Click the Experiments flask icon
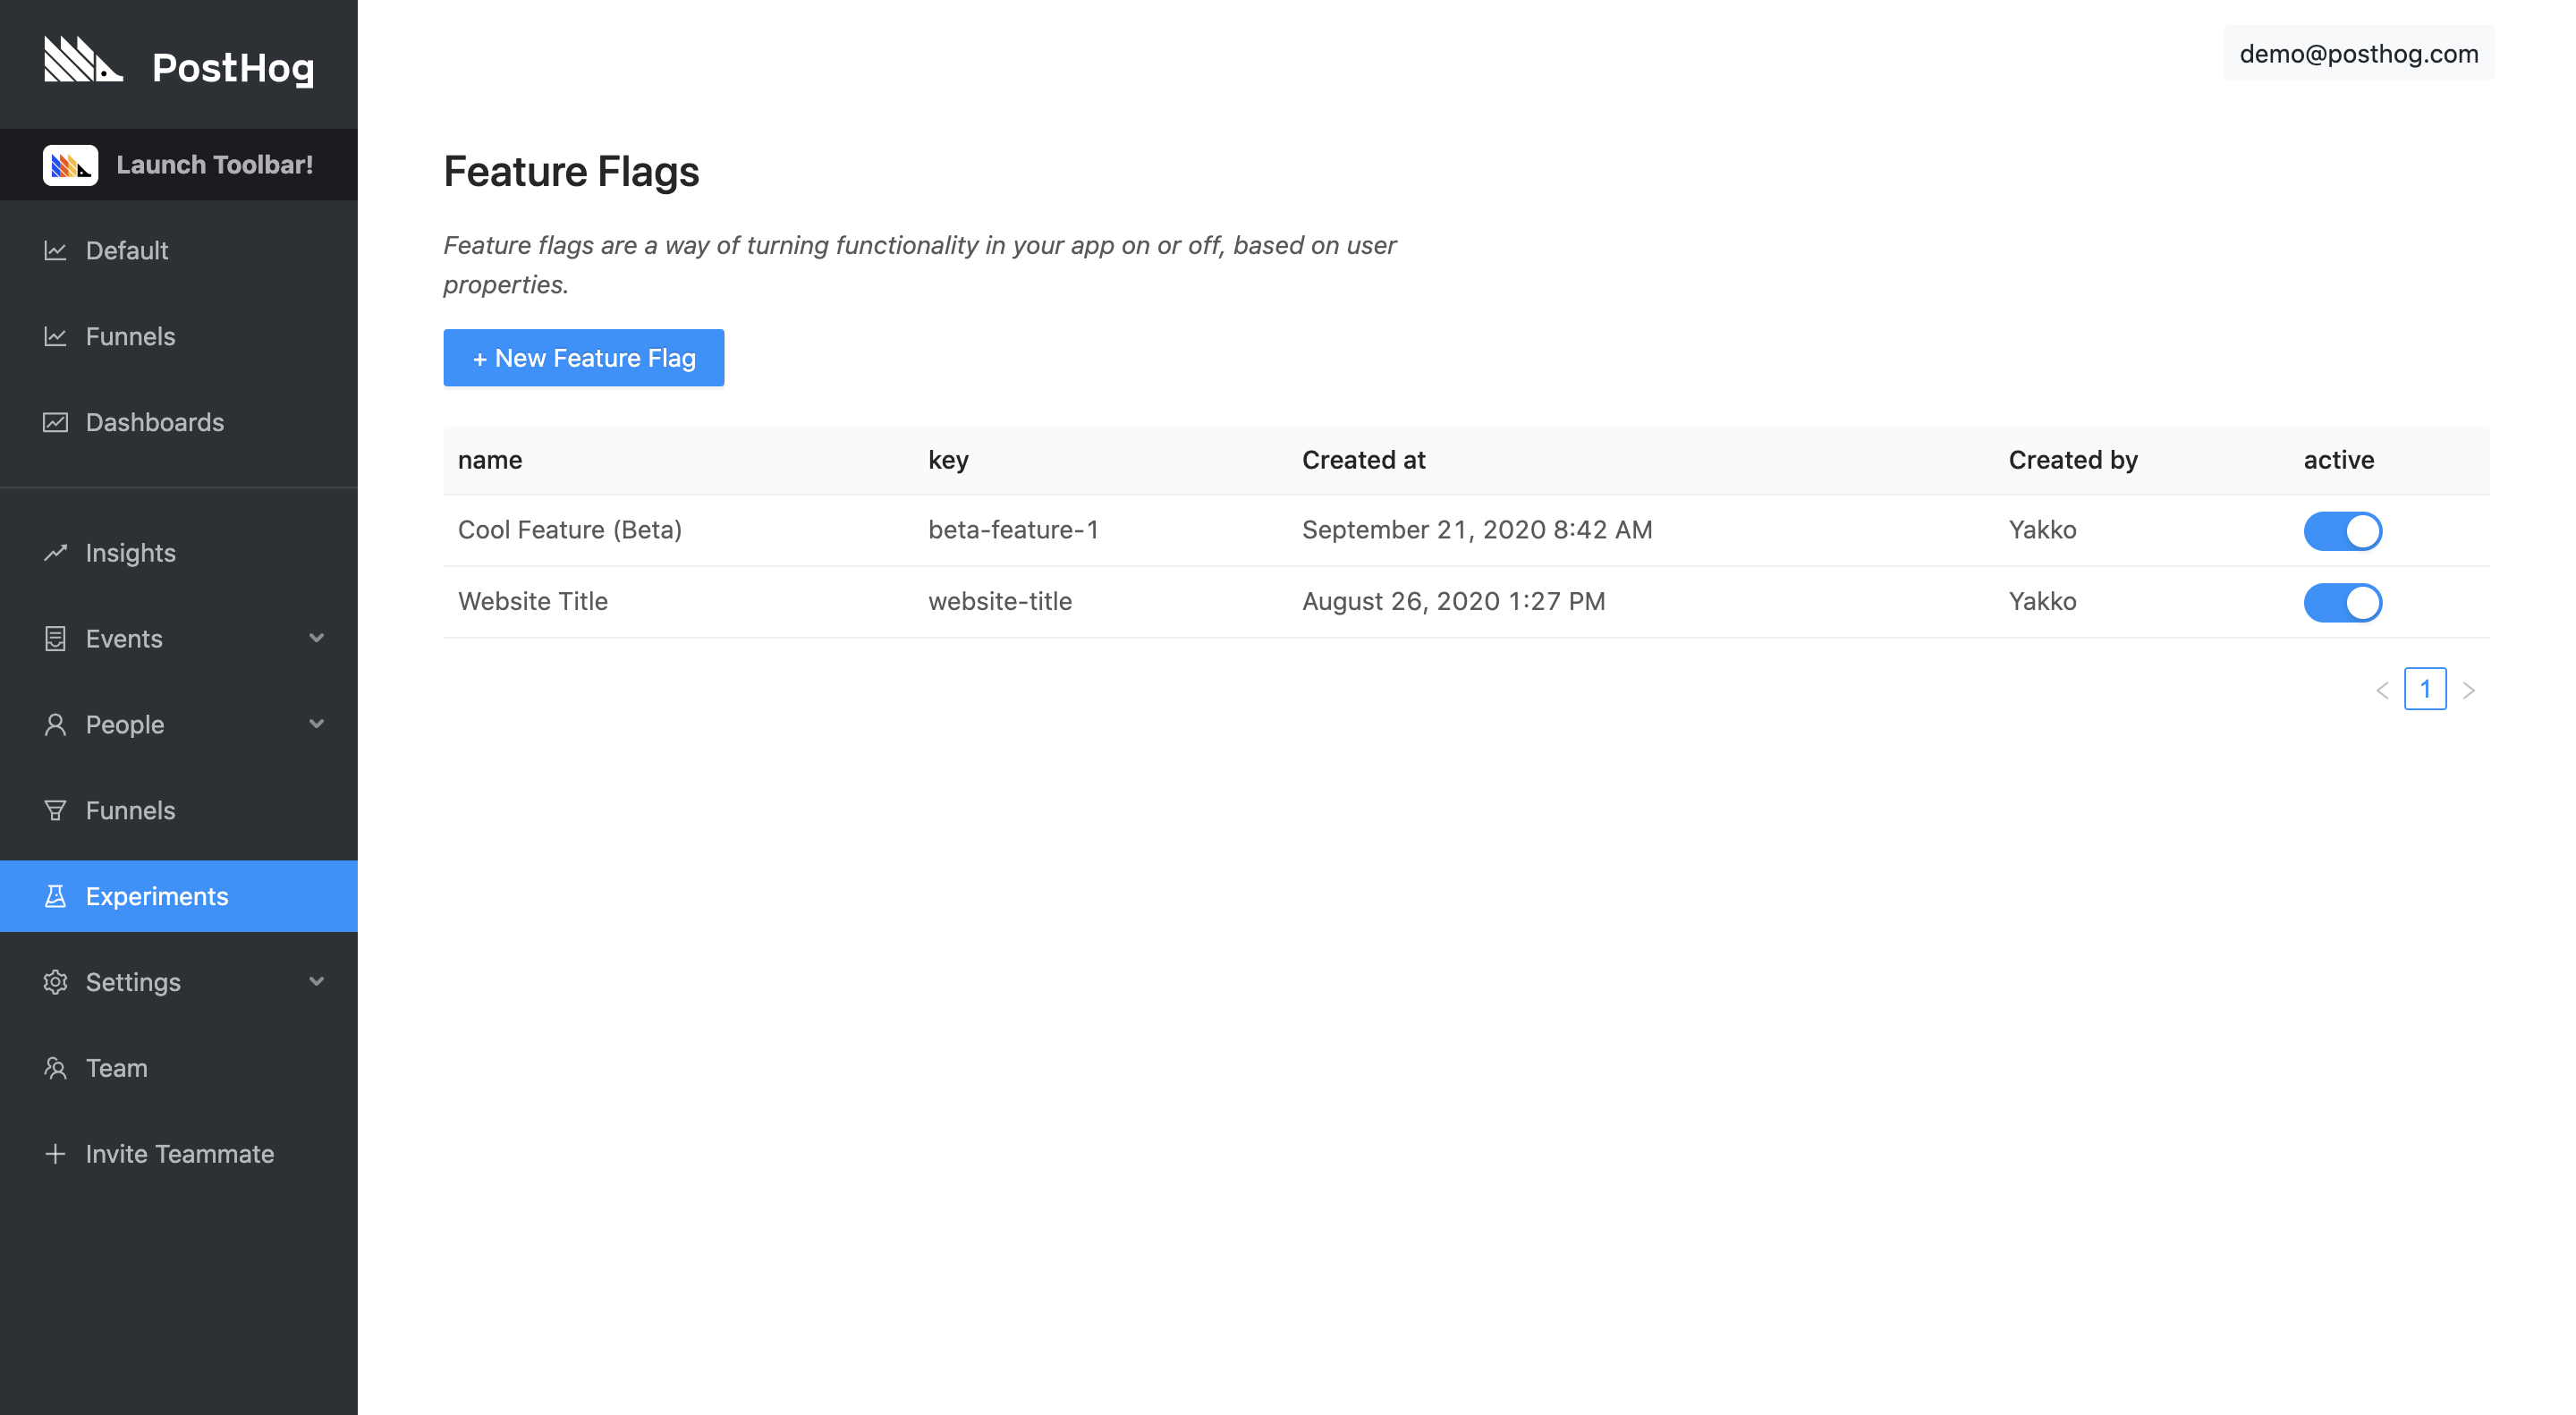 (56, 896)
